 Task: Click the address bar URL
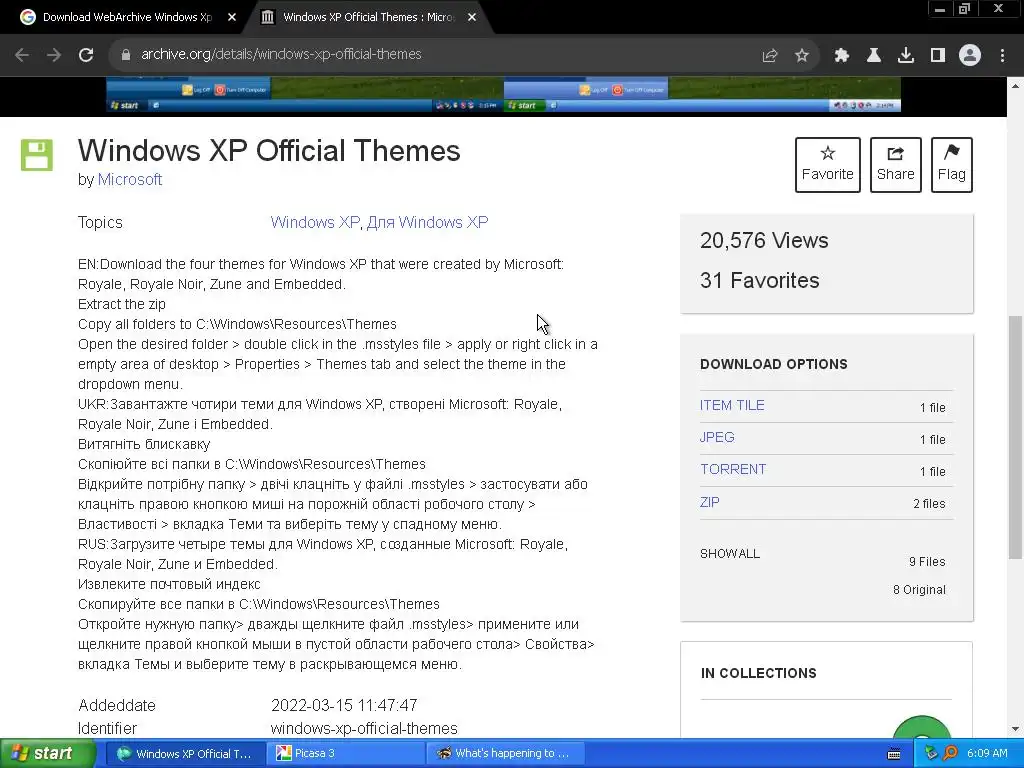tap(281, 55)
